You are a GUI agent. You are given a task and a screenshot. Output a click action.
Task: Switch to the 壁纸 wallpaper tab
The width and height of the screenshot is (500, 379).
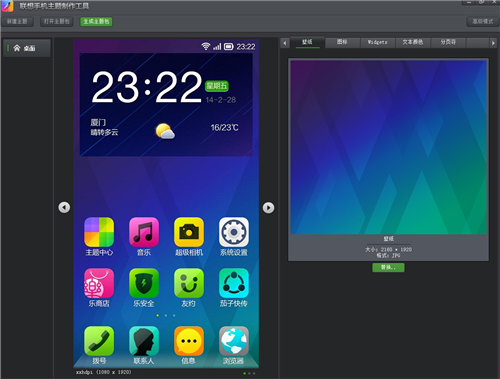coord(307,42)
